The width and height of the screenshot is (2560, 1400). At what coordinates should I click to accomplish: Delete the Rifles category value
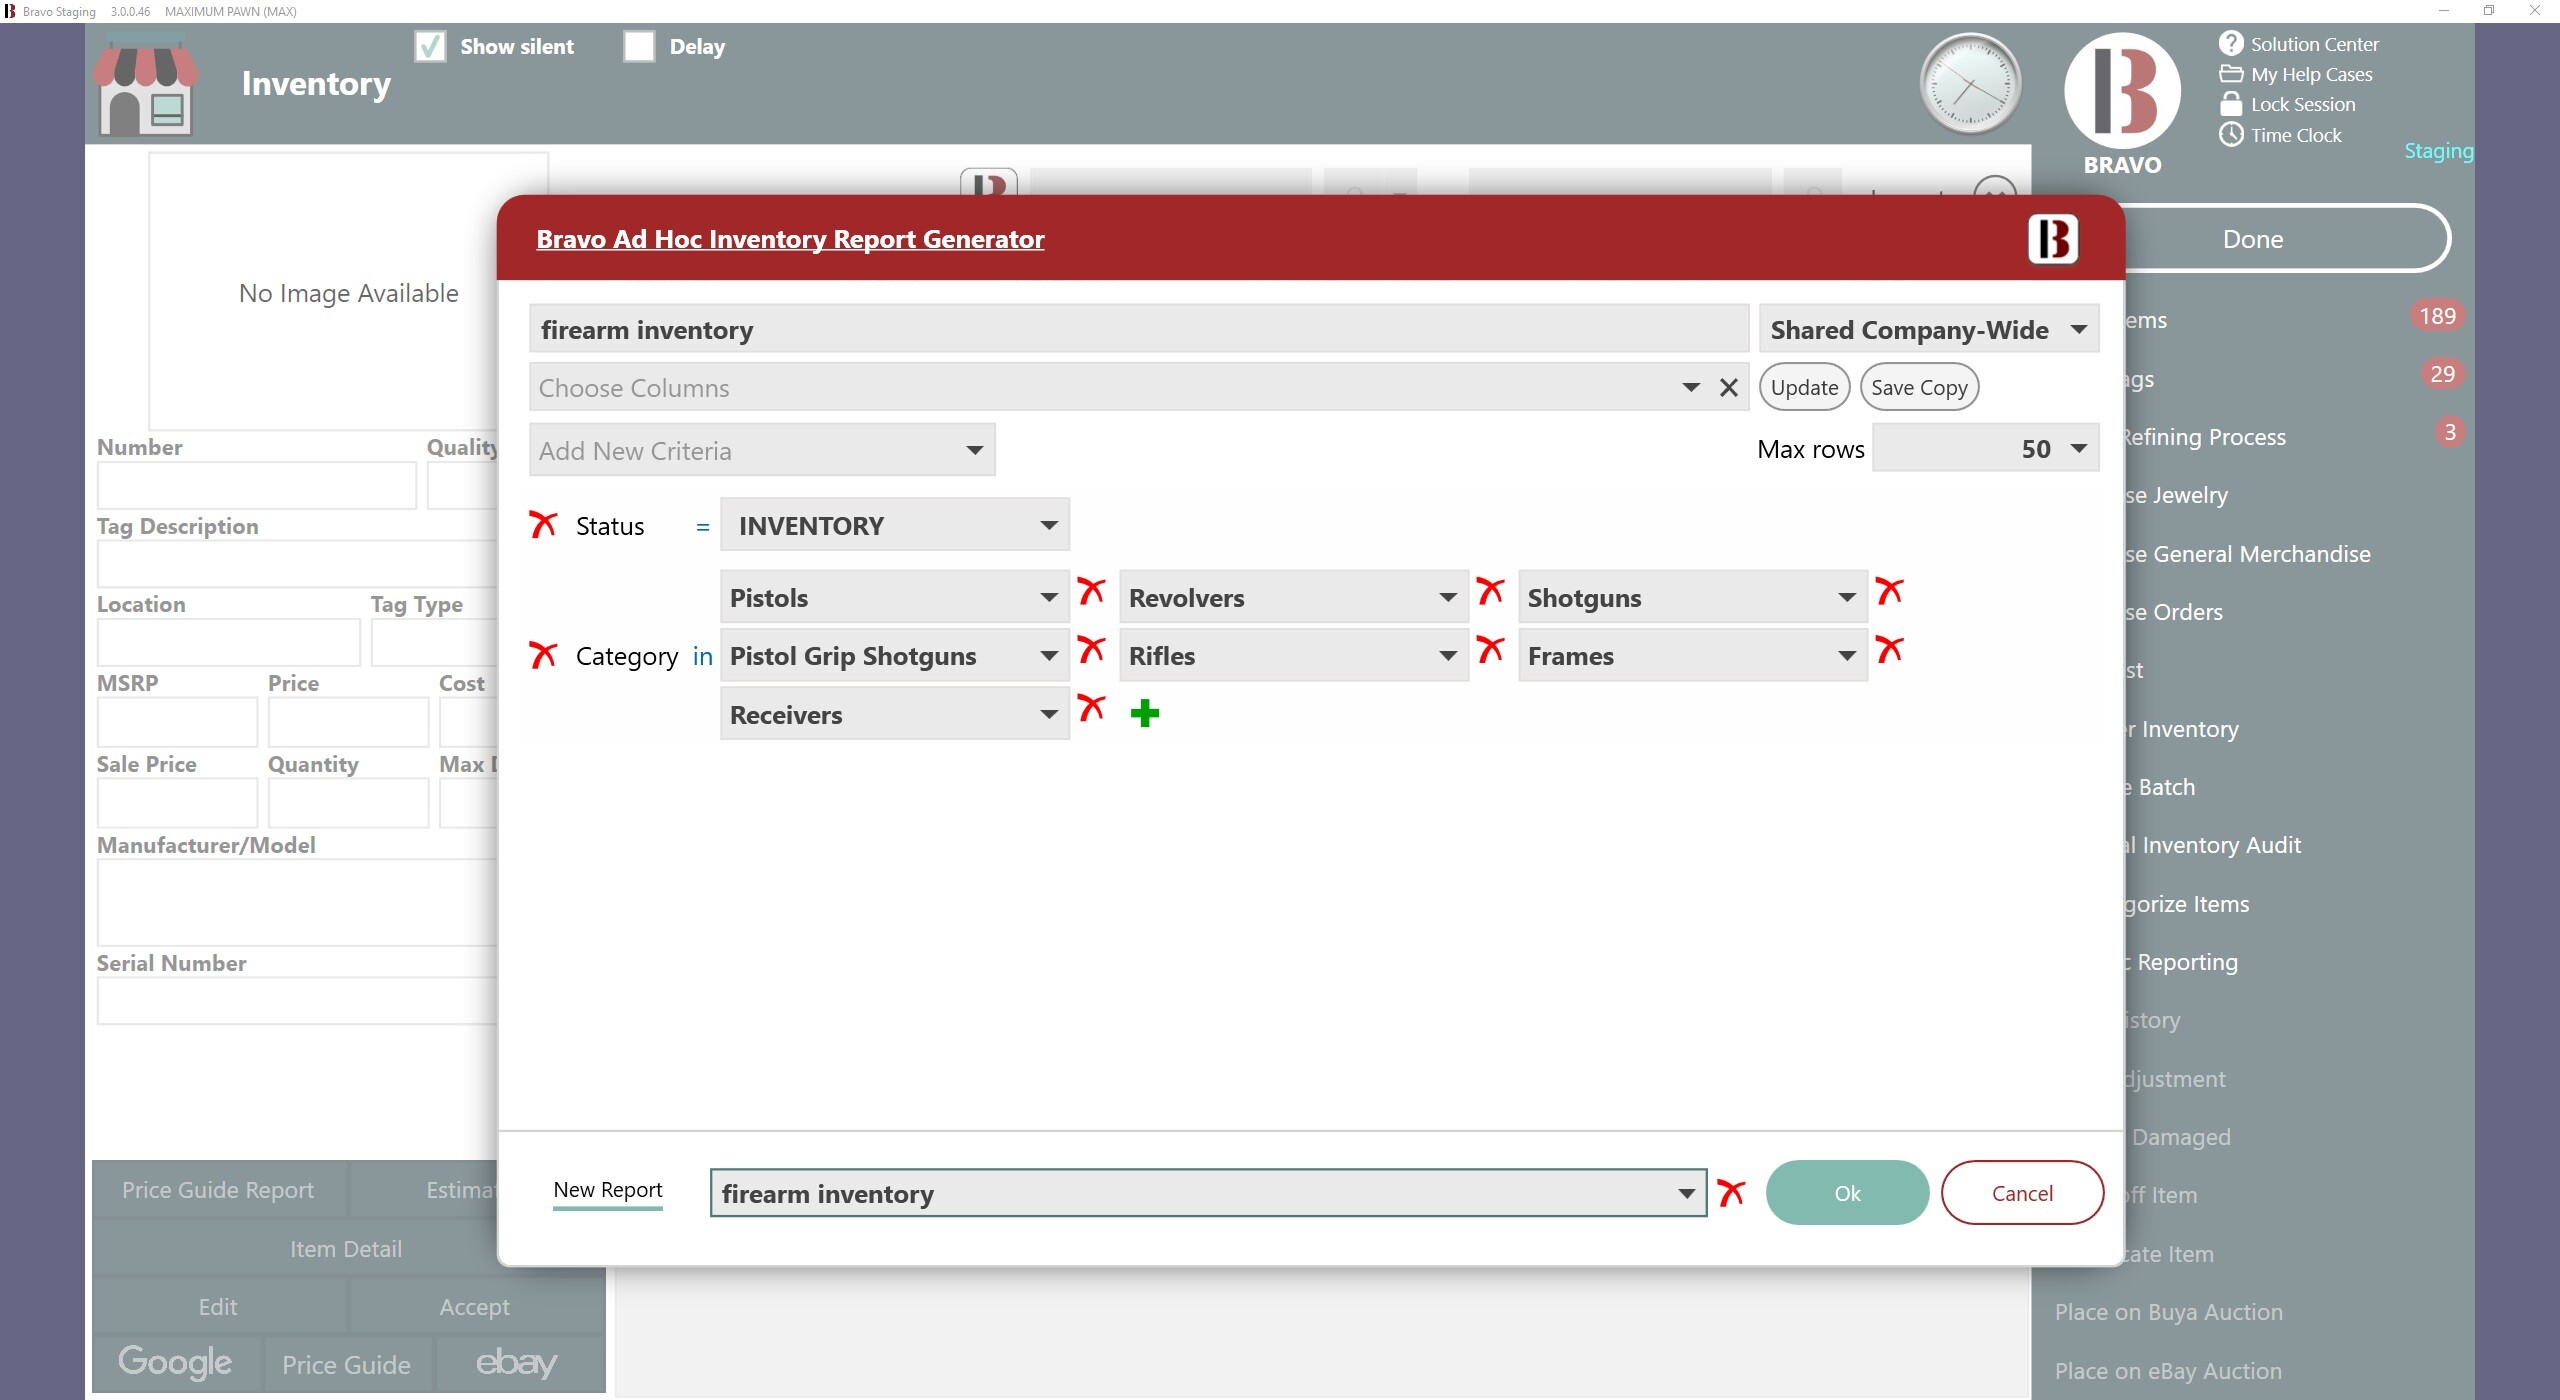[1490, 650]
